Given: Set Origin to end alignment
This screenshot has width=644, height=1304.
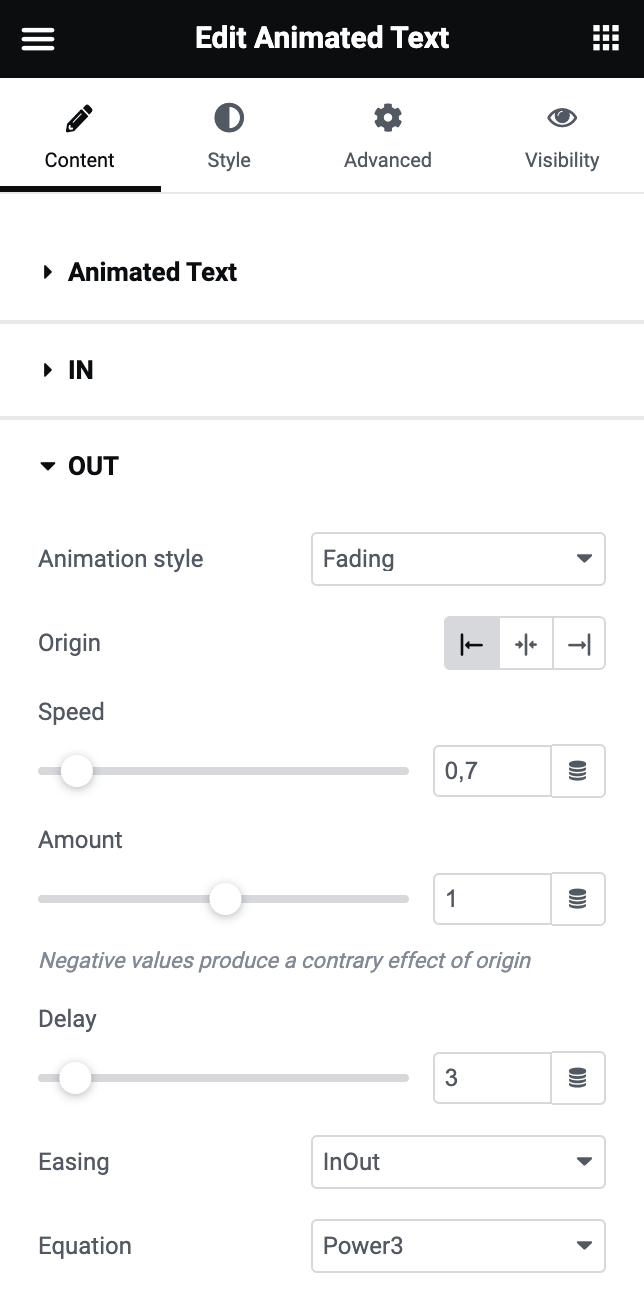Looking at the screenshot, I should [x=579, y=643].
